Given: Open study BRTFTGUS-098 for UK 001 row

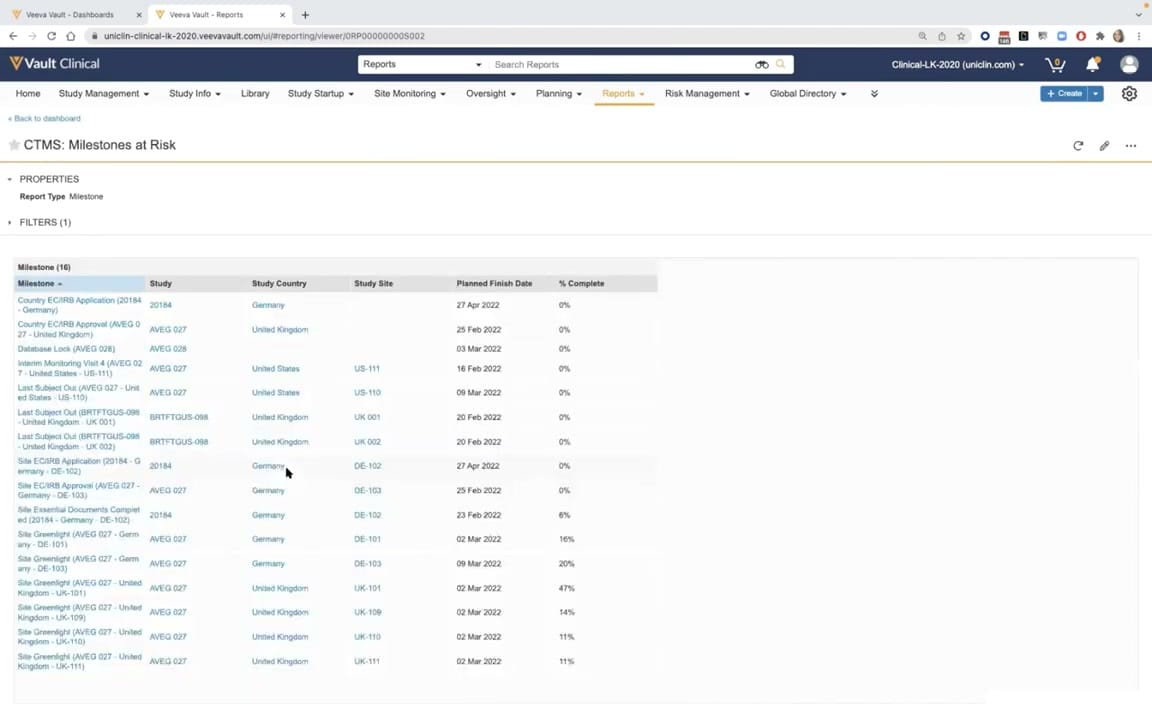Looking at the screenshot, I should click(x=179, y=417).
